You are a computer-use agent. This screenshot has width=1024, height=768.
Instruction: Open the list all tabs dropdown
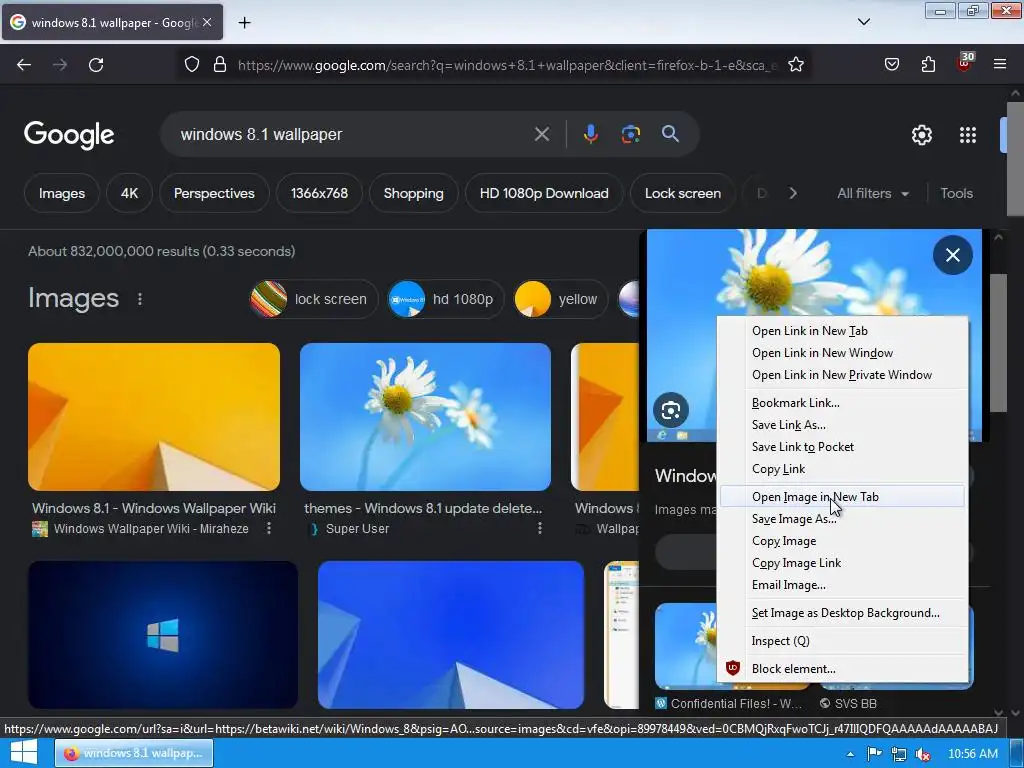coord(863,22)
